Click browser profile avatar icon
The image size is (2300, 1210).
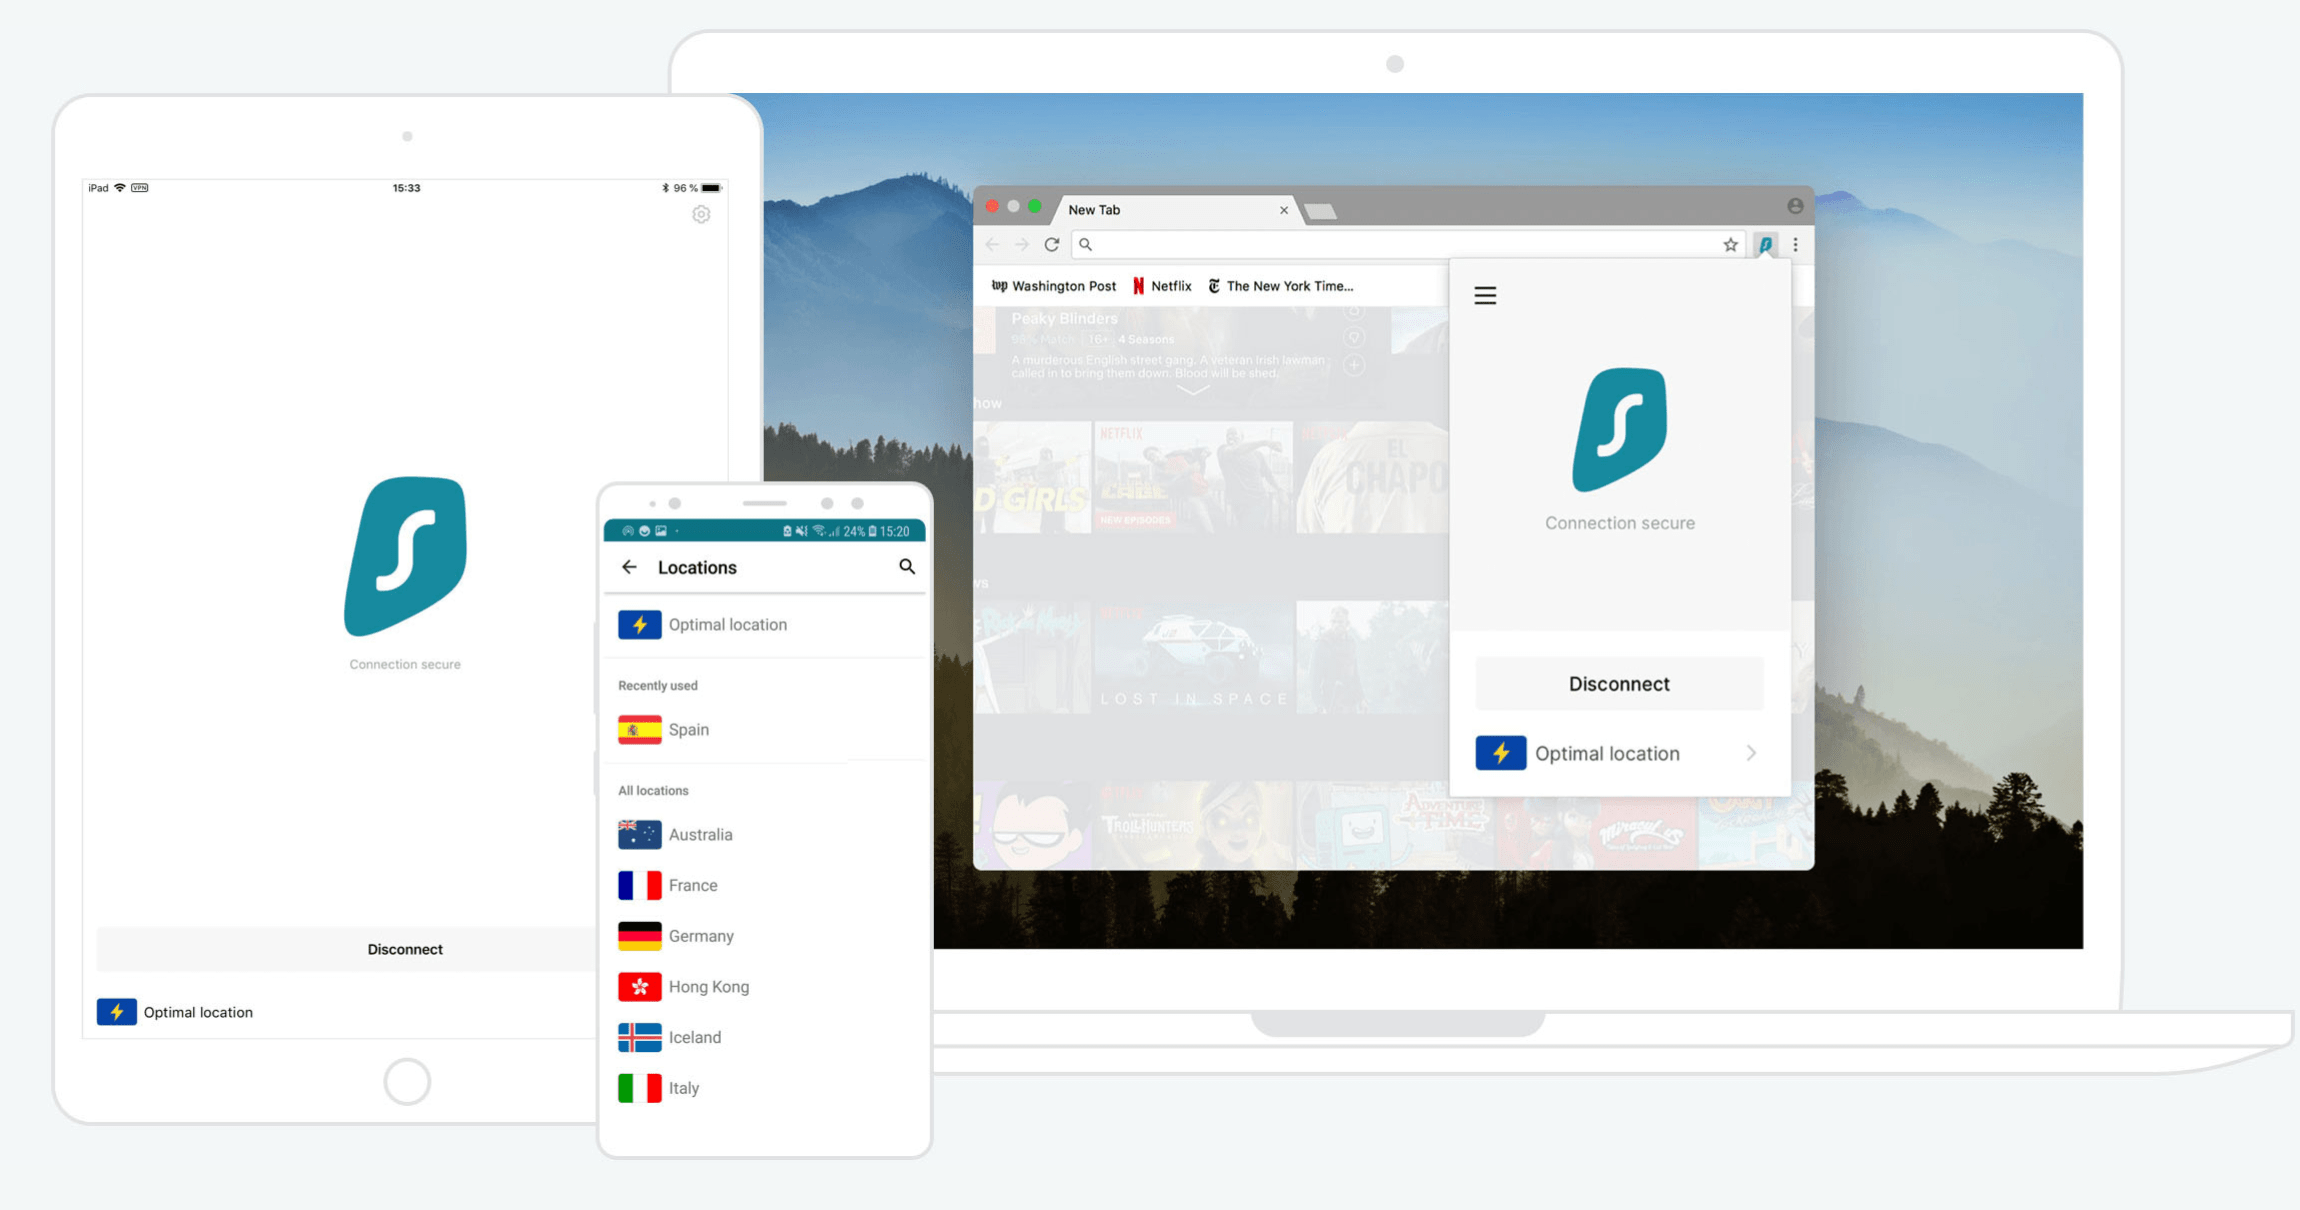coord(1795,206)
